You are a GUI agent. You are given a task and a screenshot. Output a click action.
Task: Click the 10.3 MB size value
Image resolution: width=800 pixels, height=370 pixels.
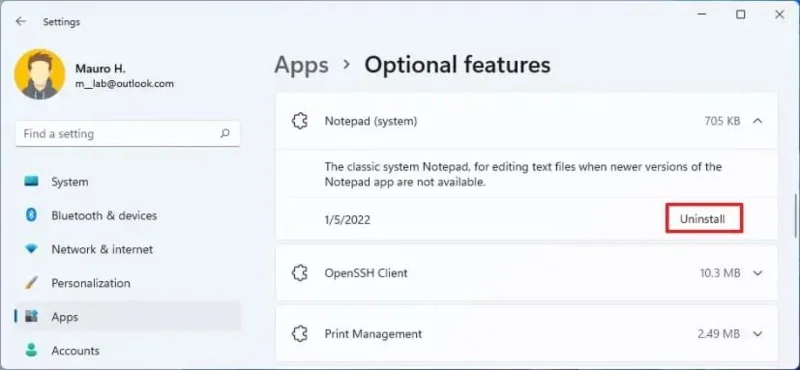pos(720,273)
